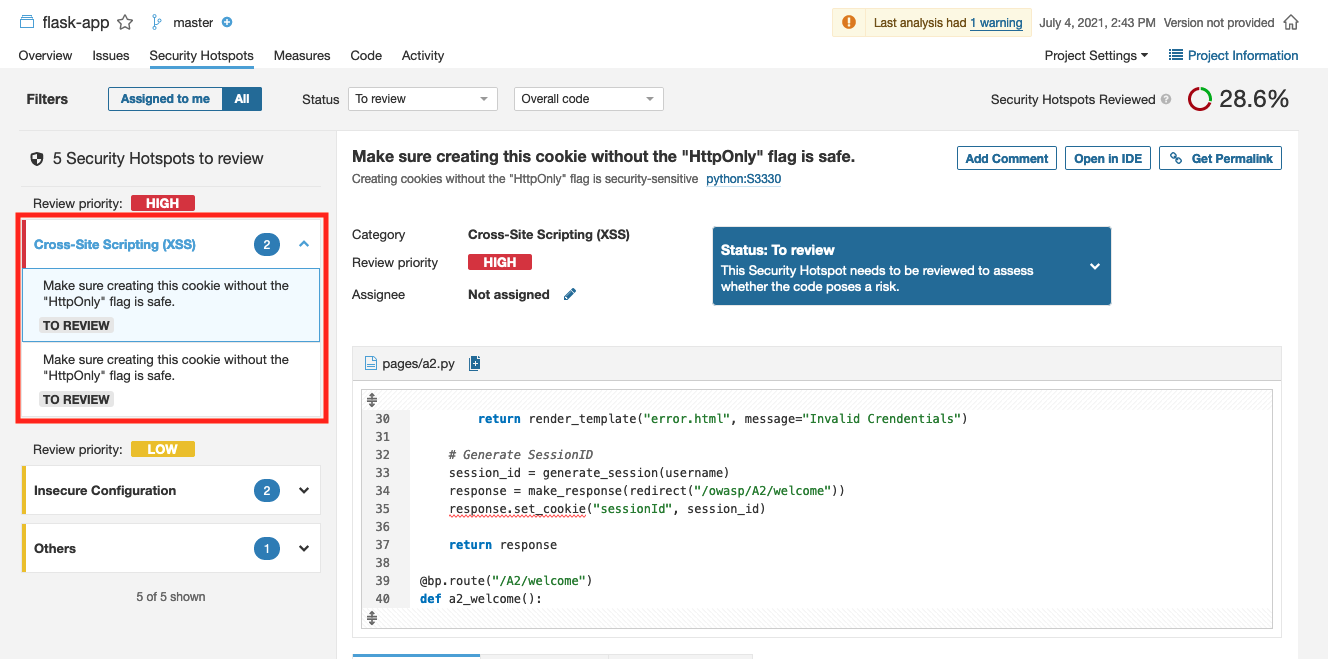1328x659 pixels.
Task: Select the second HttpOnly cookie hotspot
Action: pyautogui.click(x=171, y=378)
